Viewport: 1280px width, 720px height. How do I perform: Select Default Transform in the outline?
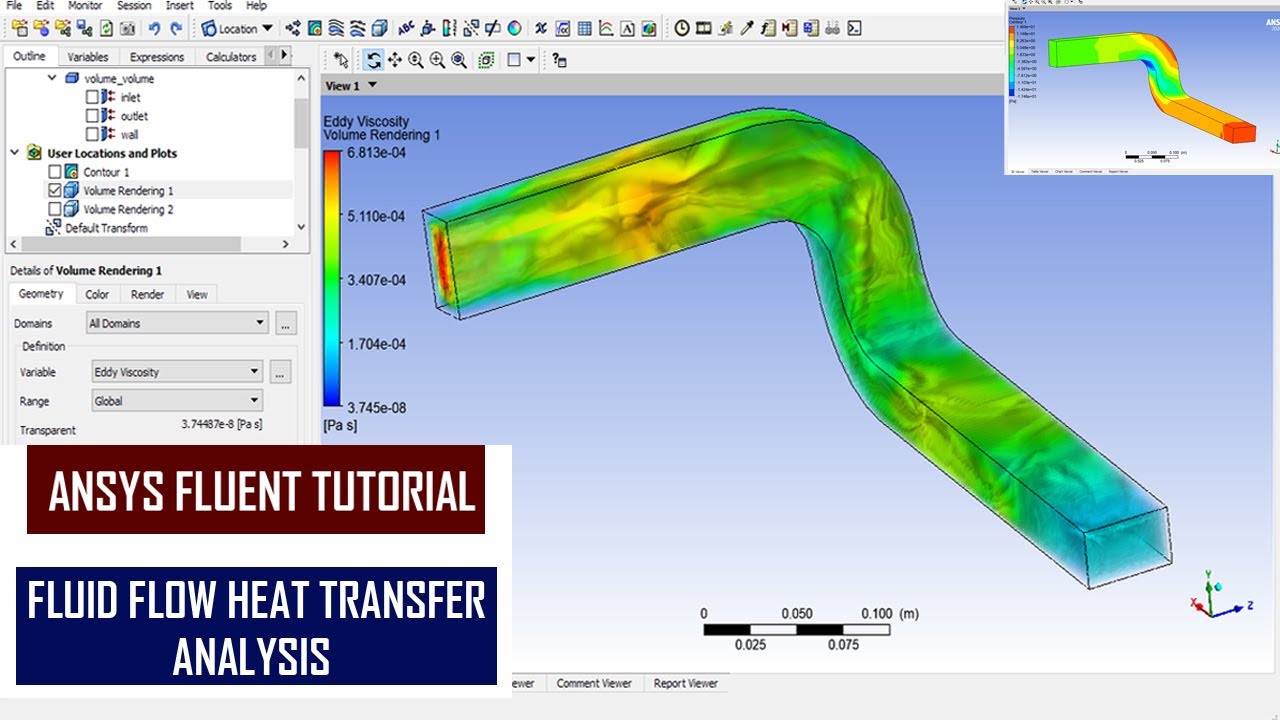(x=106, y=228)
